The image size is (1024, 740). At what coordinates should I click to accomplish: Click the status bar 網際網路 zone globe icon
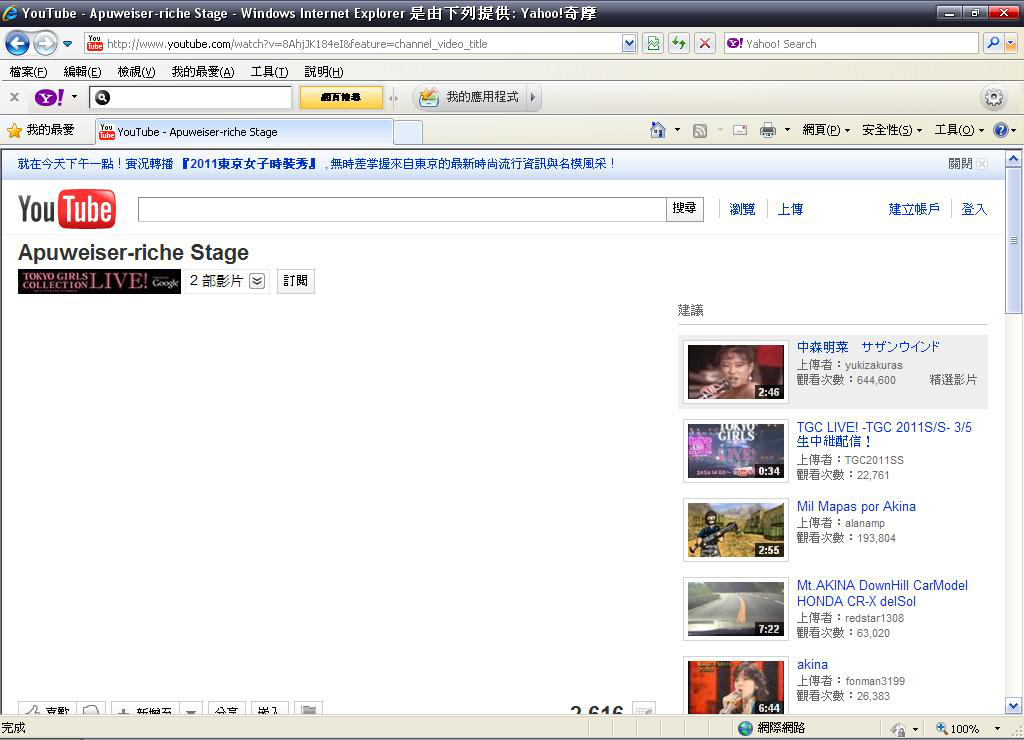pyautogui.click(x=745, y=728)
